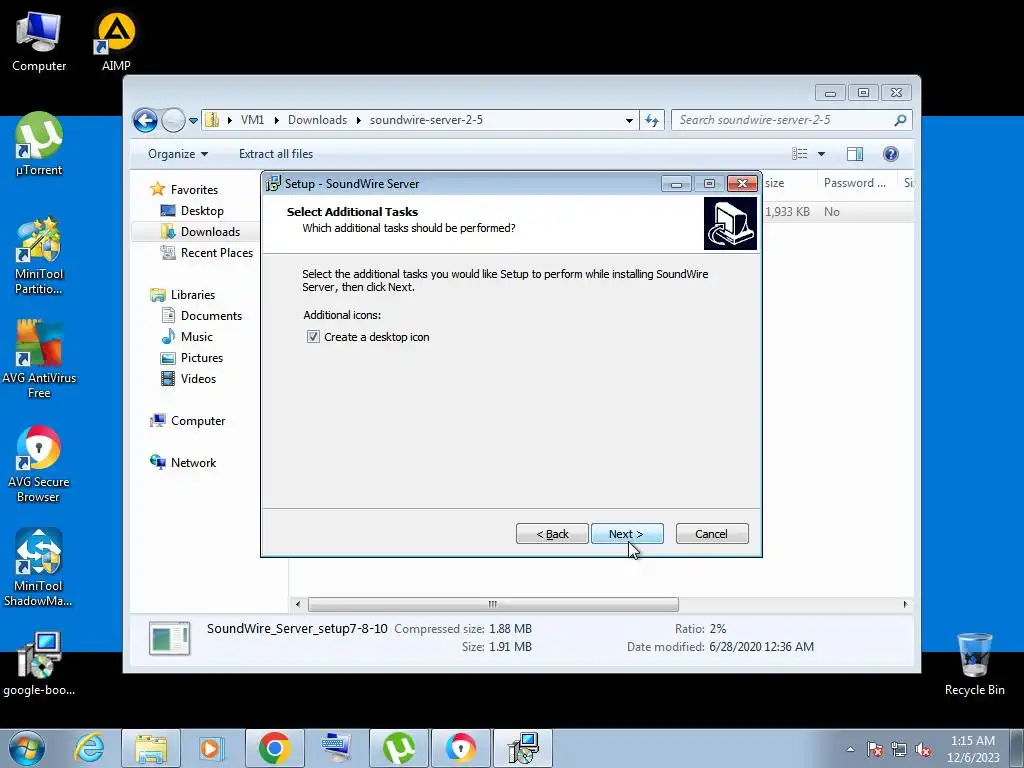1024x768 pixels.
Task: Select Videos library
Action: [198, 379]
